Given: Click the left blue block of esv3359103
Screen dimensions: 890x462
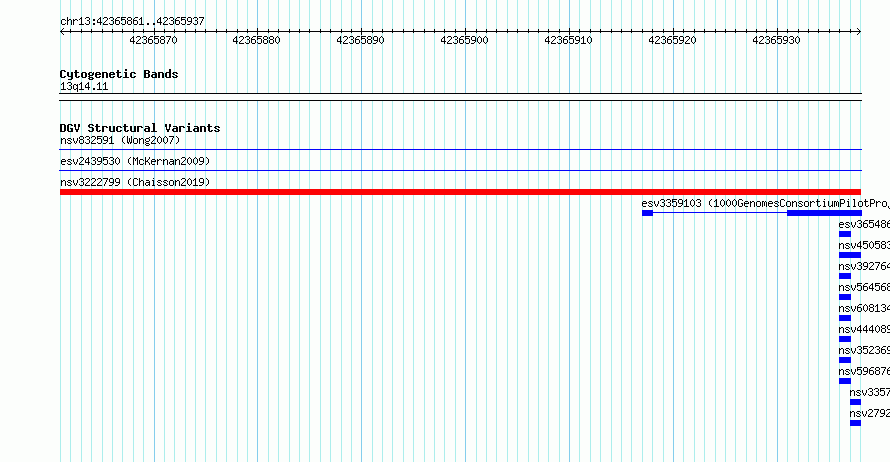Looking at the screenshot, I should (x=647, y=213).
